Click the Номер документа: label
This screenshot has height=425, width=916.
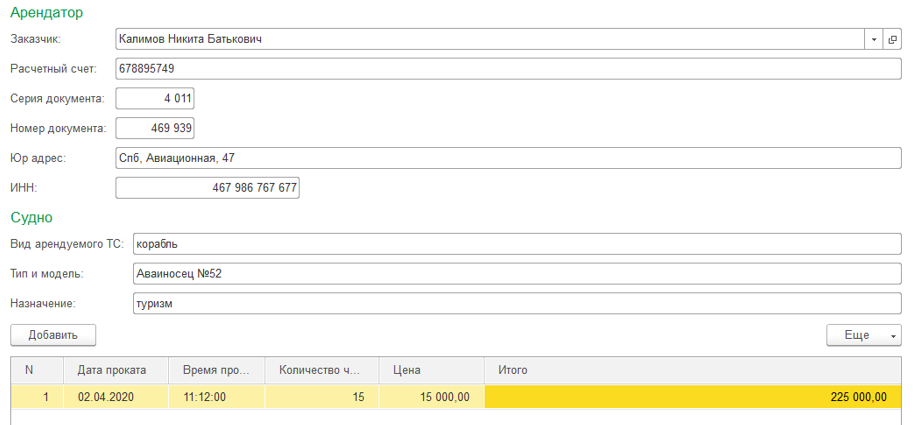pyautogui.click(x=58, y=128)
